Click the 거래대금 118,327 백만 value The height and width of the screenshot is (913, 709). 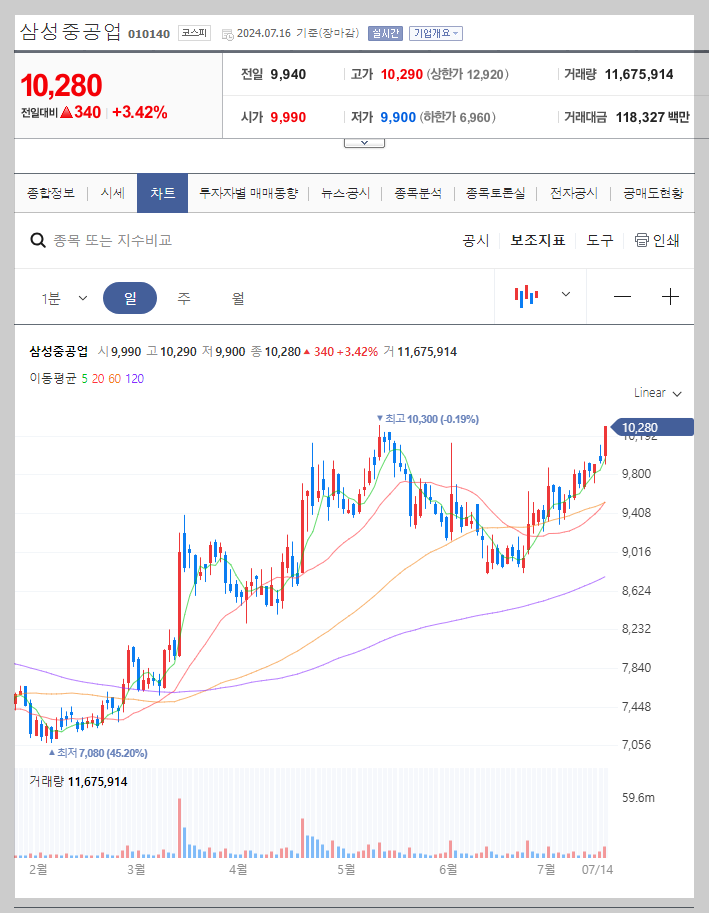(x=653, y=118)
